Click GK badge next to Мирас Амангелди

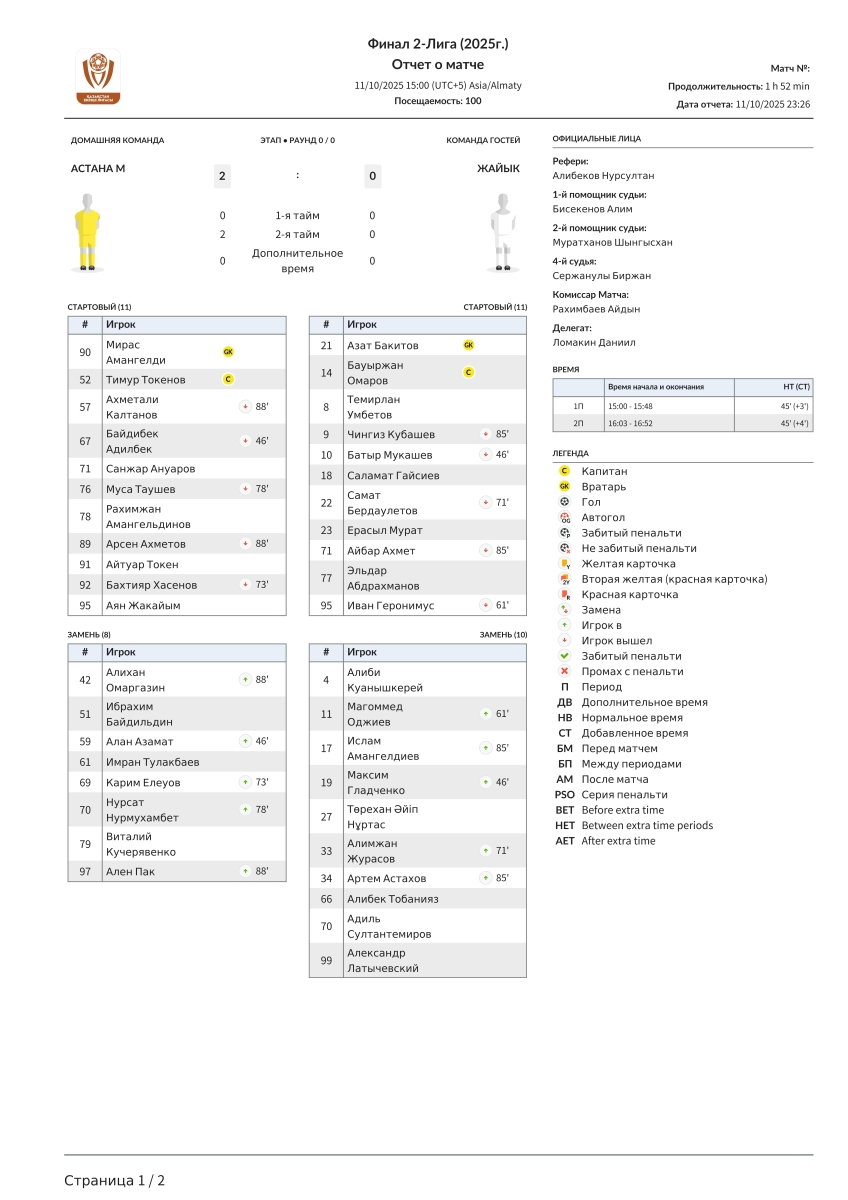click(x=228, y=352)
